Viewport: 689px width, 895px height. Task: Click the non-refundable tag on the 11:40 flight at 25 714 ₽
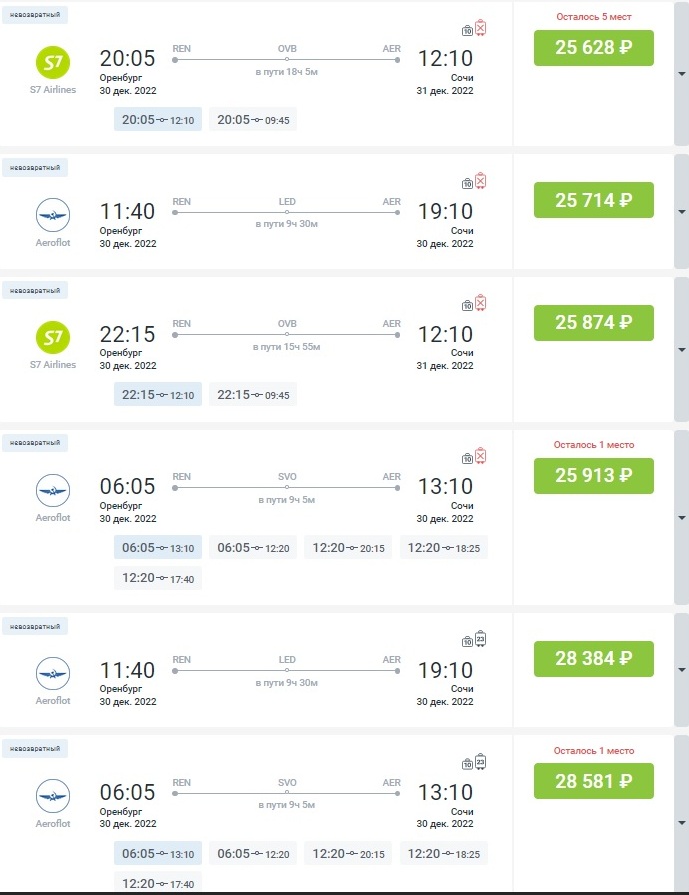tap(35, 168)
